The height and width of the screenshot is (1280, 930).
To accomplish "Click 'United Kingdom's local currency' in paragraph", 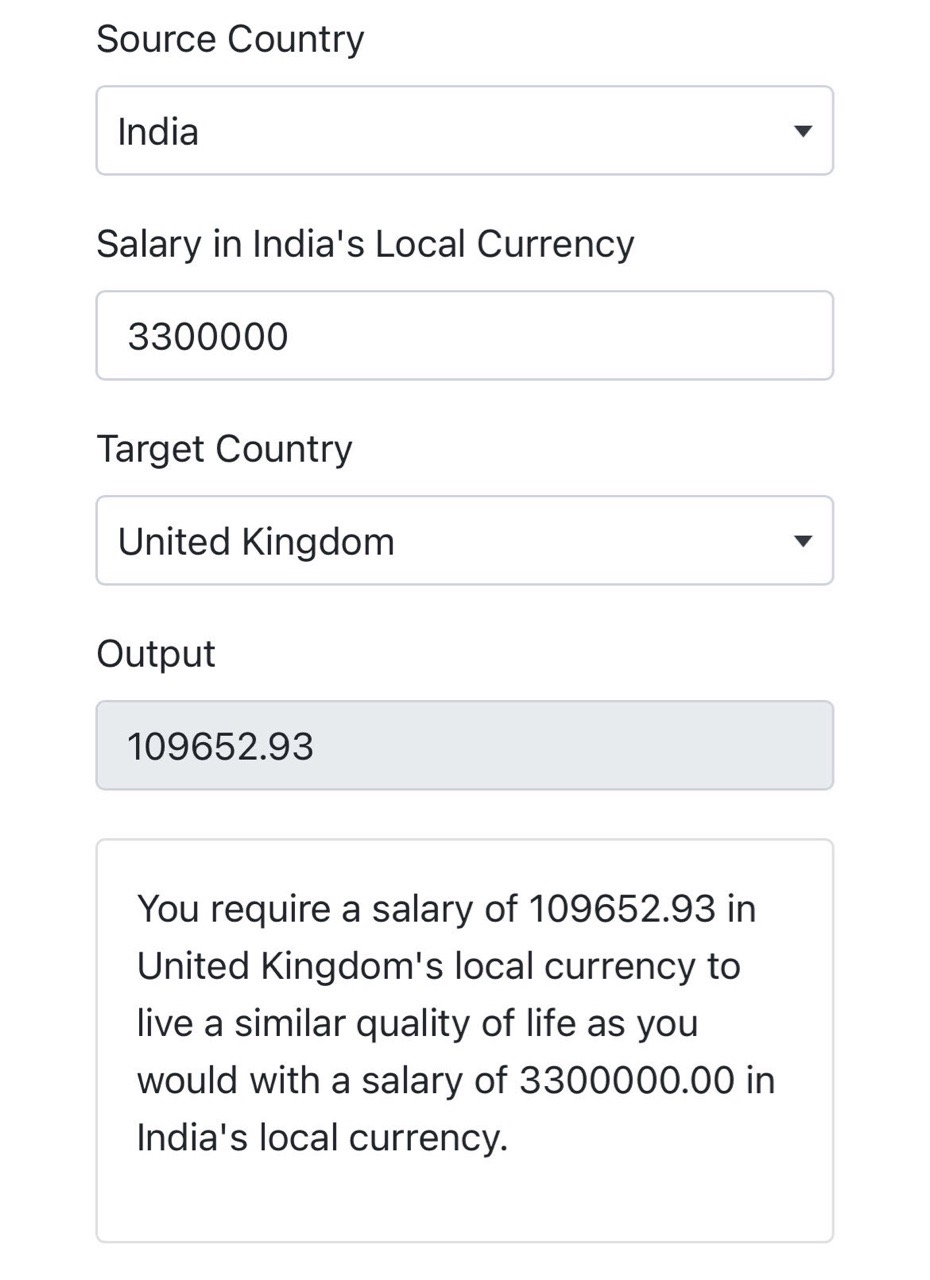I will coord(438,967).
